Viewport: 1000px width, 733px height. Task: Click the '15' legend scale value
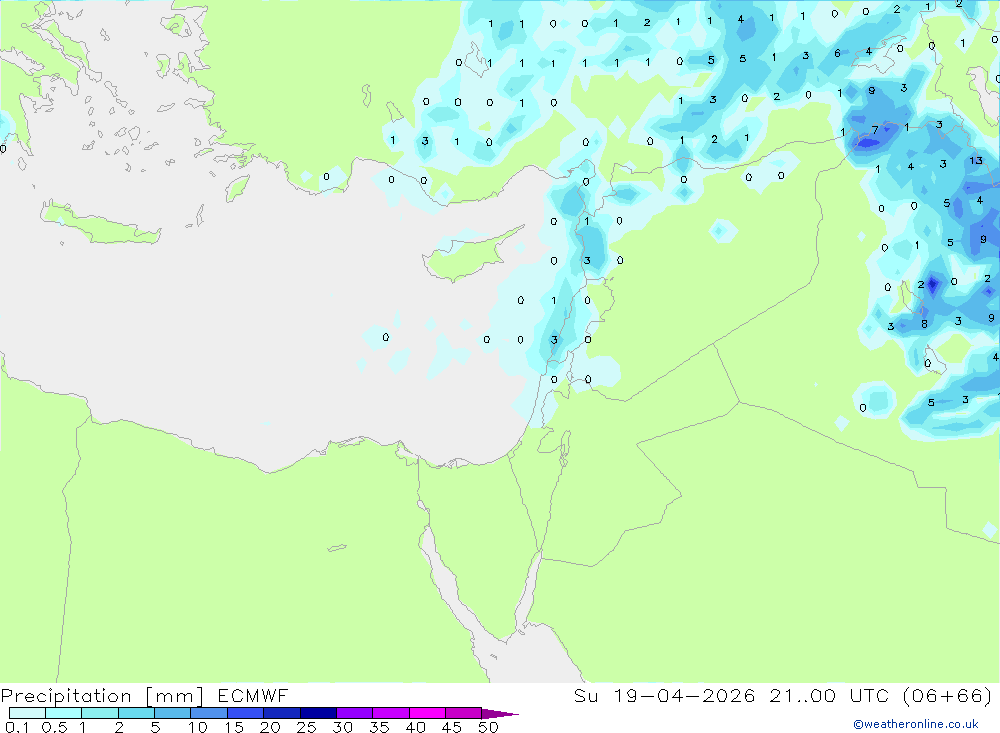(234, 727)
